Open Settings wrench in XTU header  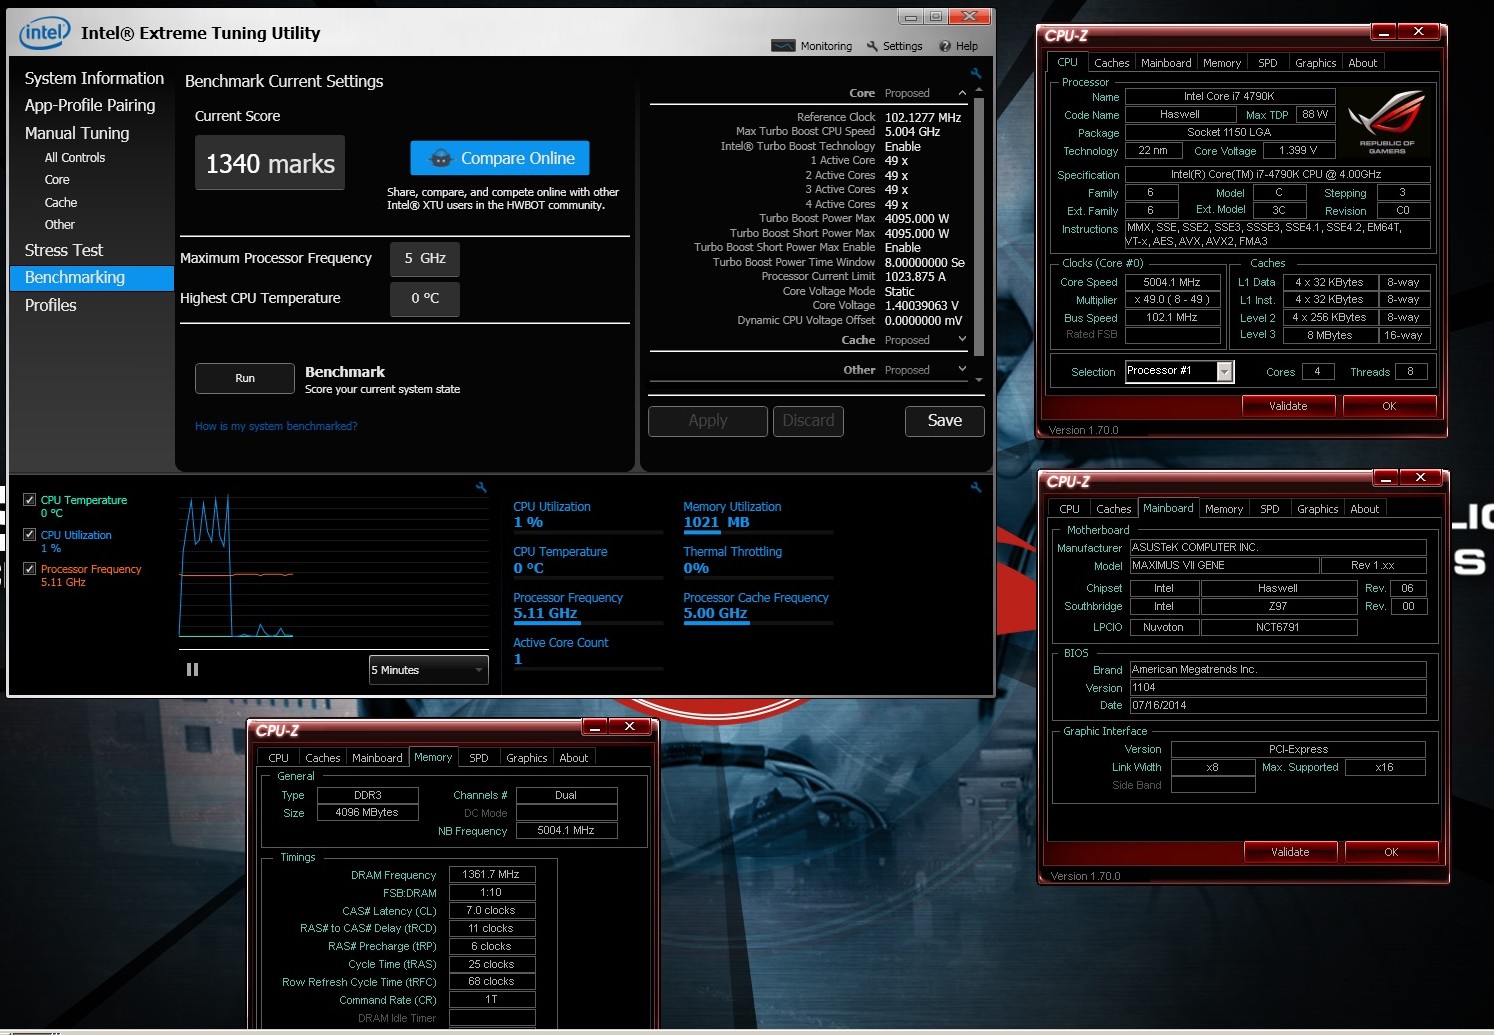[x=895, y=46]
